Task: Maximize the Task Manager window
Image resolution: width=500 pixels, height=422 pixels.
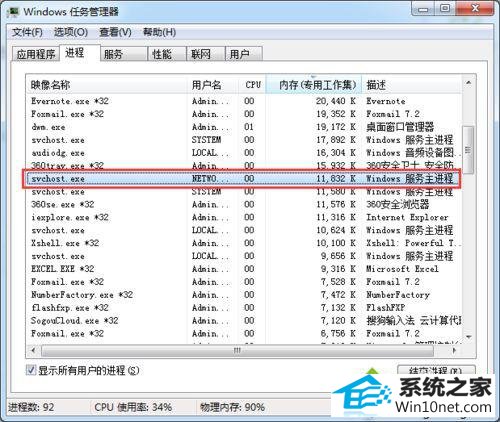Action: [445, 9]
